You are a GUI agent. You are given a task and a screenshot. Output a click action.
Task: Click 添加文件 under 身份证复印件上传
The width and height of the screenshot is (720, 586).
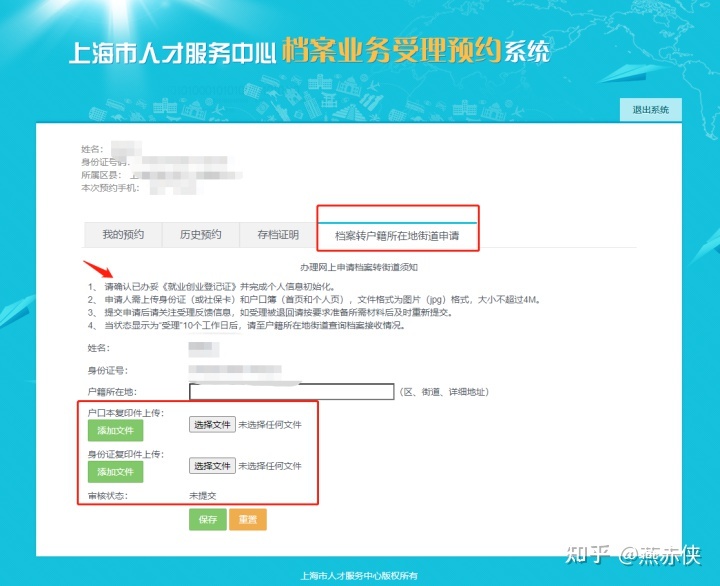pyautogui.click(x=115, y=472)
